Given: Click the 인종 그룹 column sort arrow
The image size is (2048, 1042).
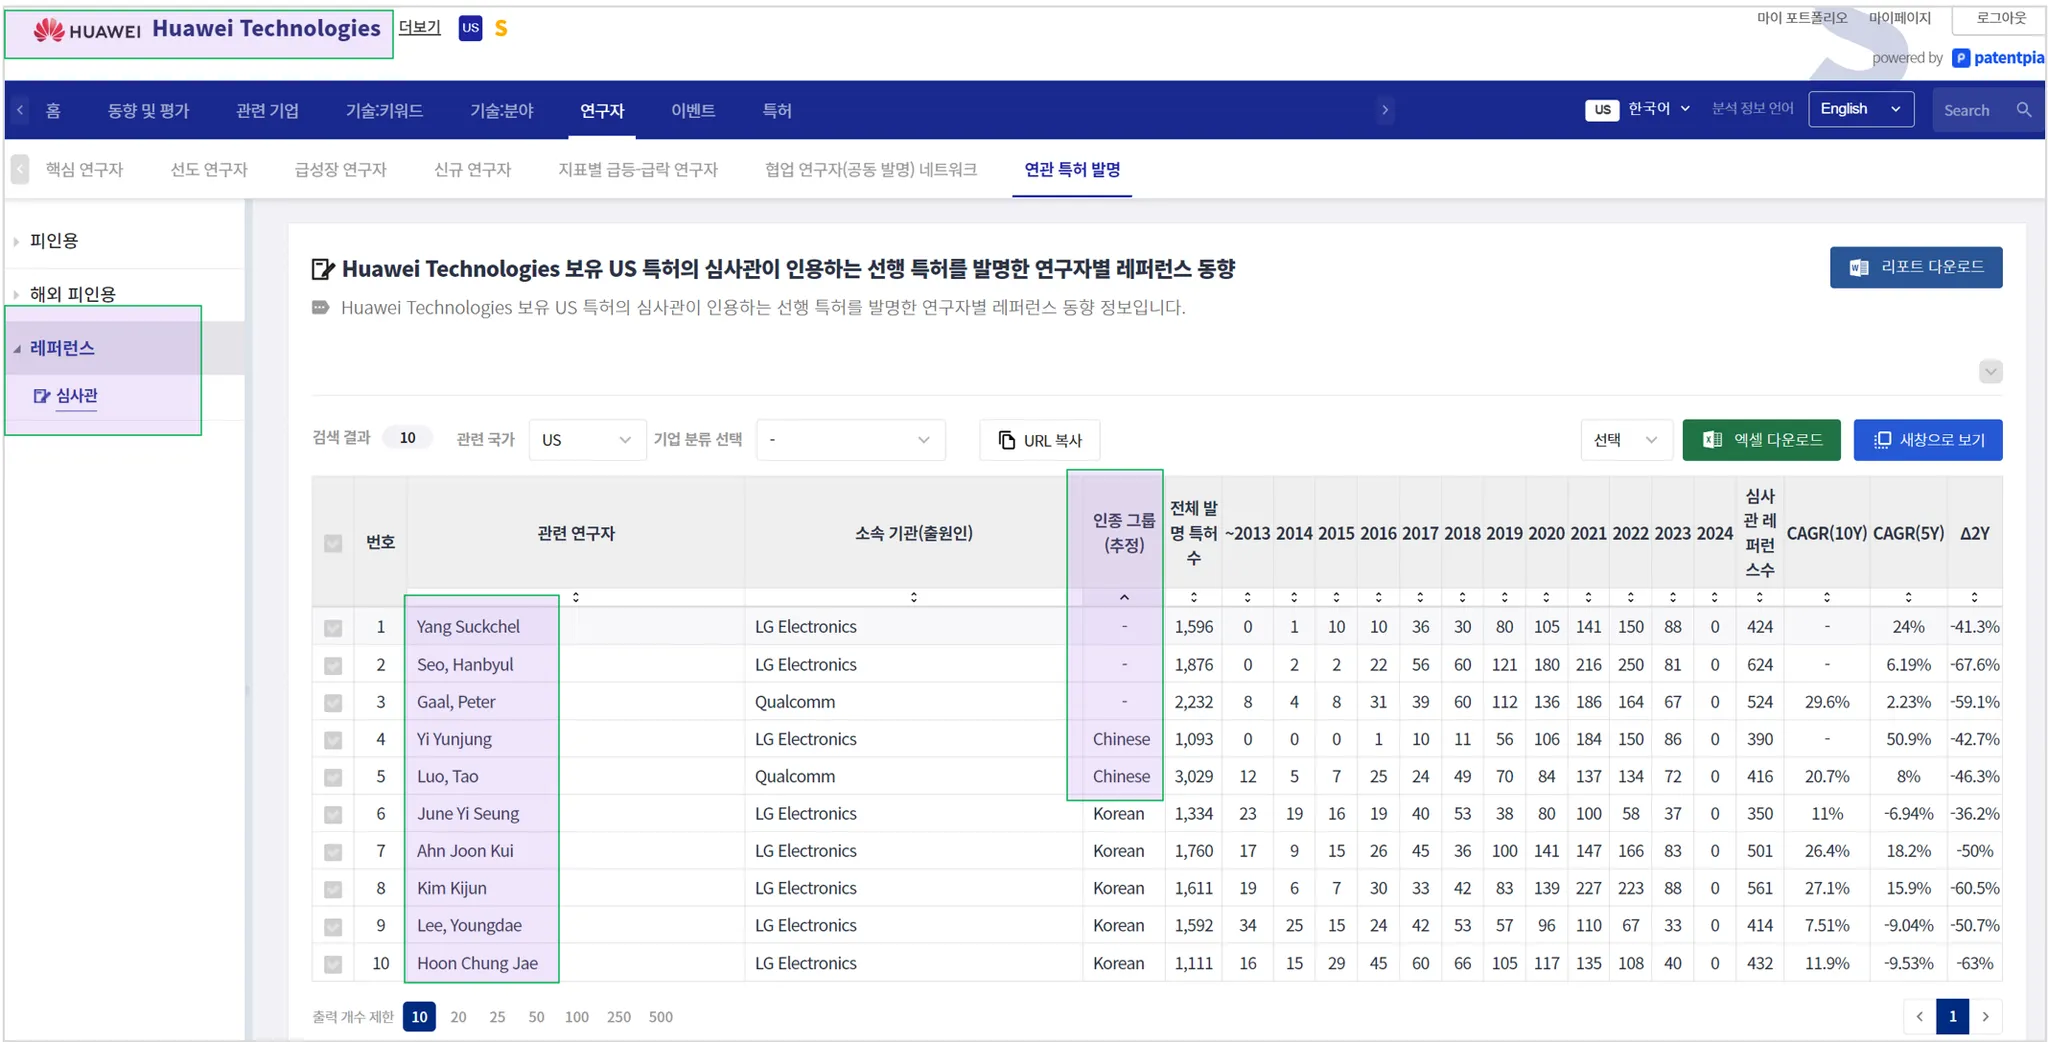Looking at the screenshot, I should coord(1124,597).
